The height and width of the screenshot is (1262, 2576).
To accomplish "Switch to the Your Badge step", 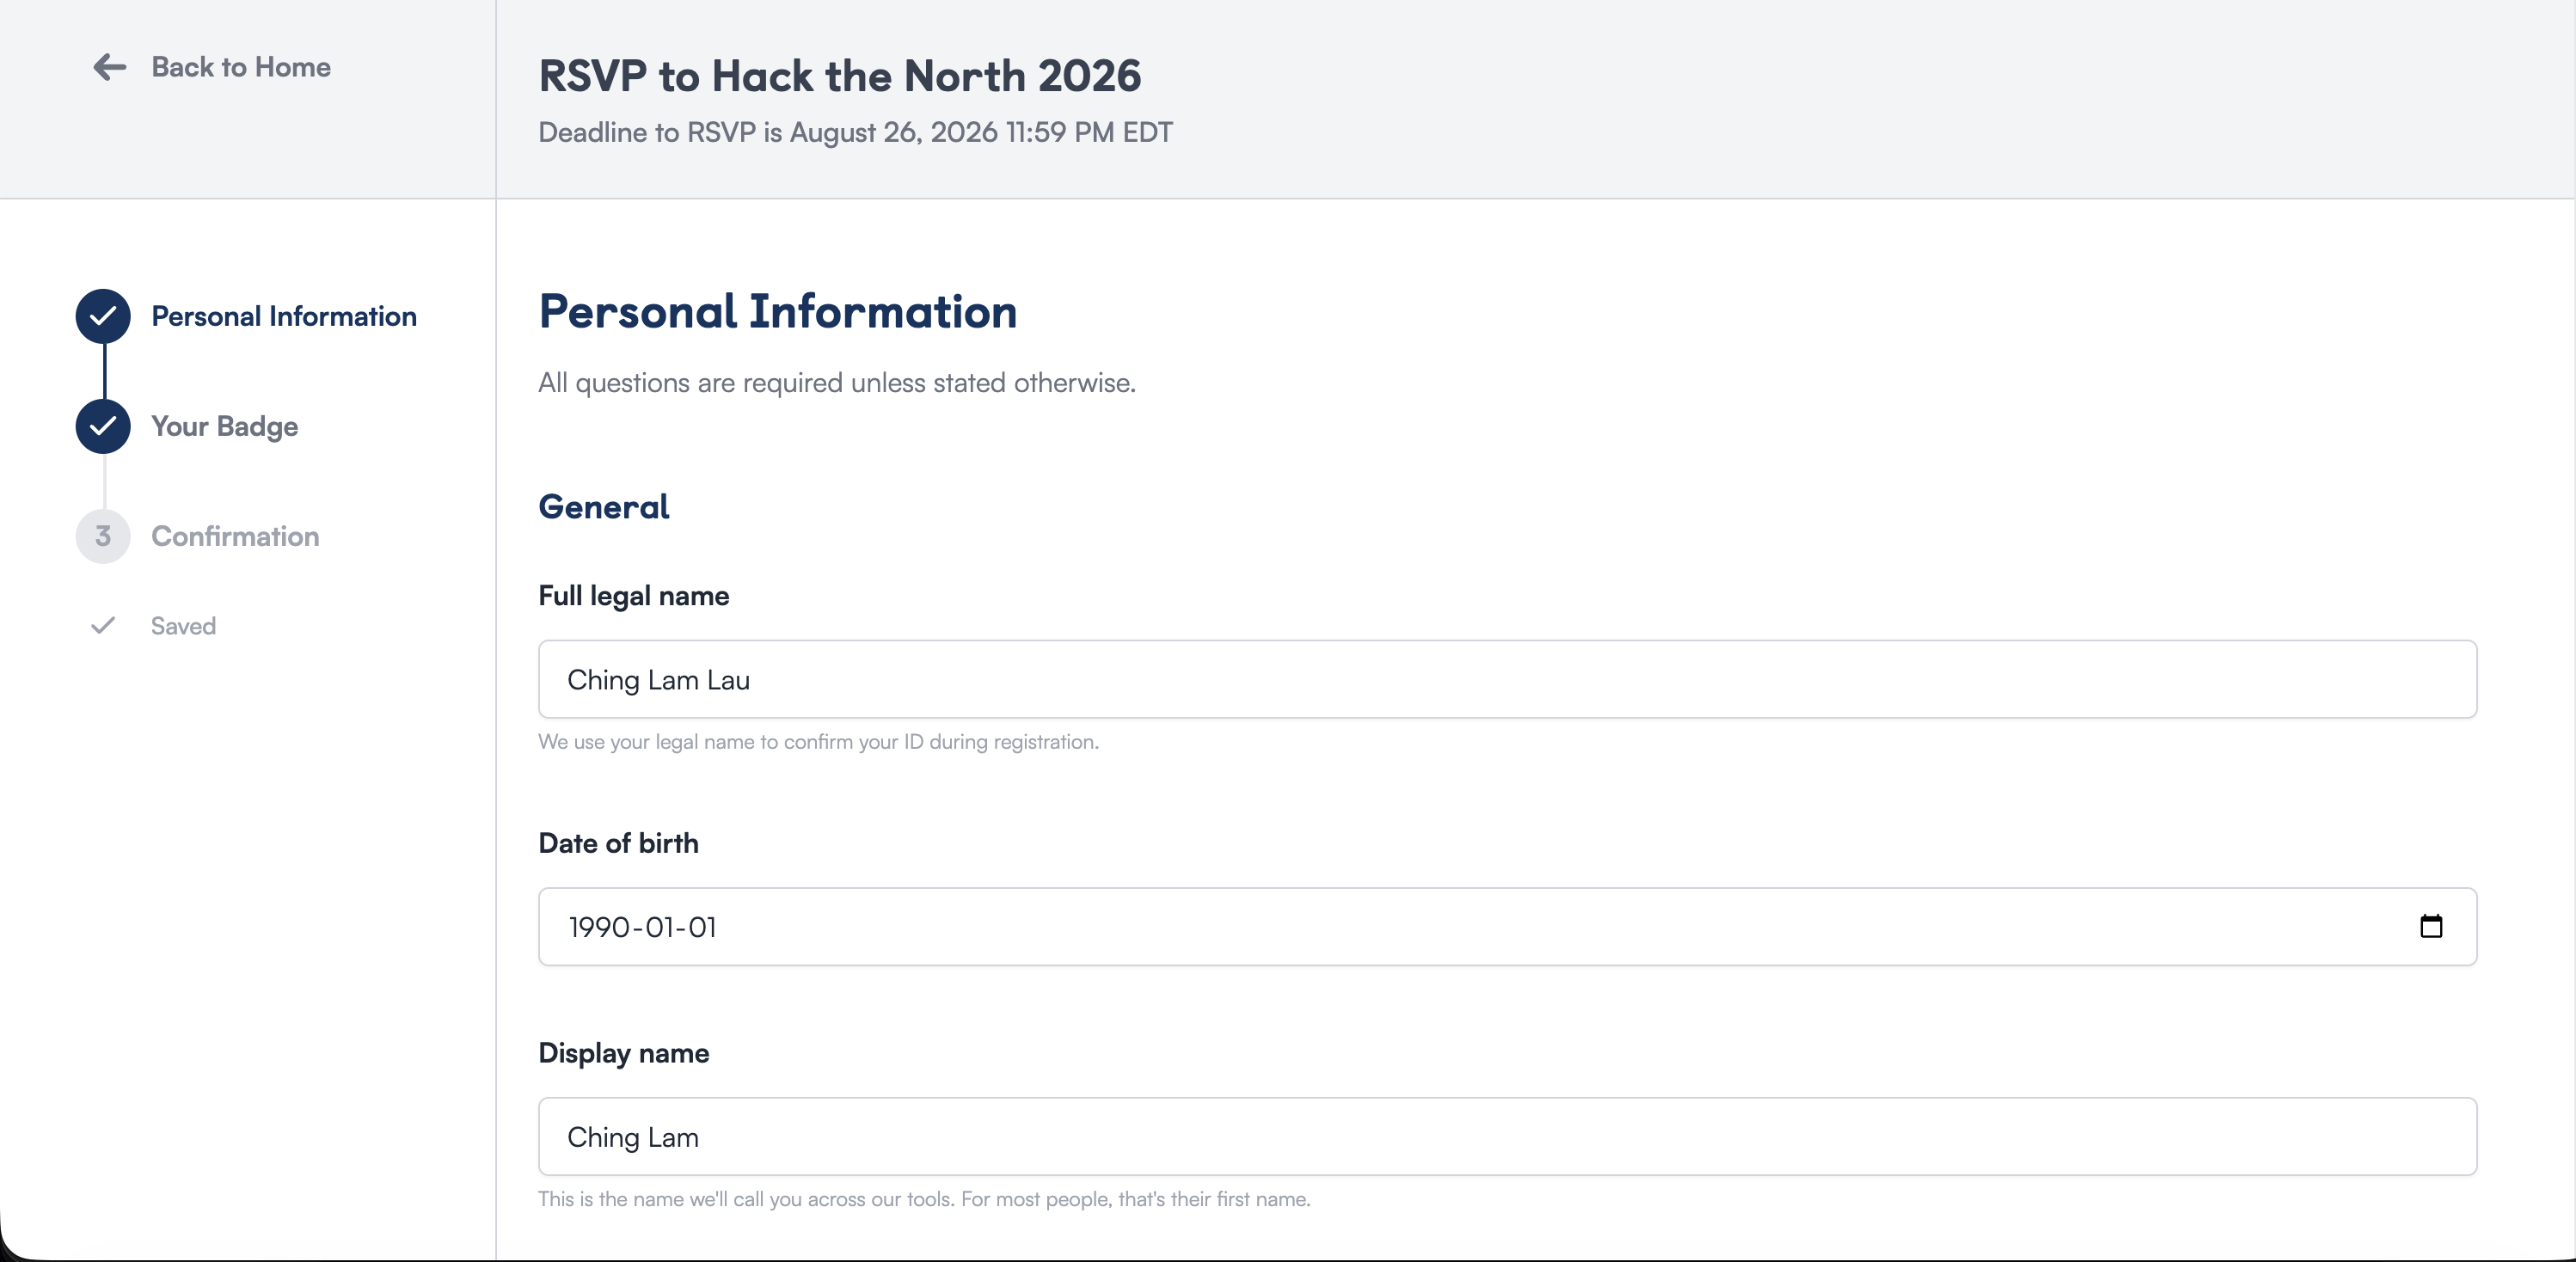I will coord(225,426).
